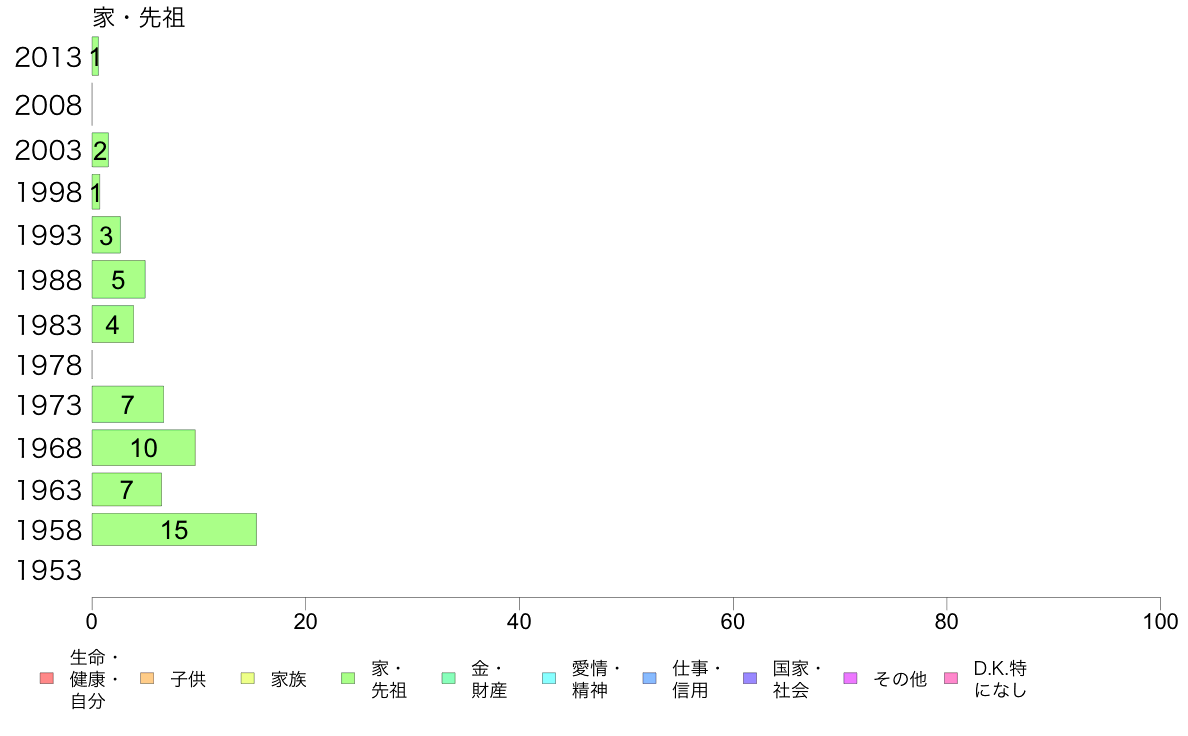Screen dimensions: 1188x736
Task: Select the 1993 bar showing 3
Action: pyautogui.click(x=106, y=235)
